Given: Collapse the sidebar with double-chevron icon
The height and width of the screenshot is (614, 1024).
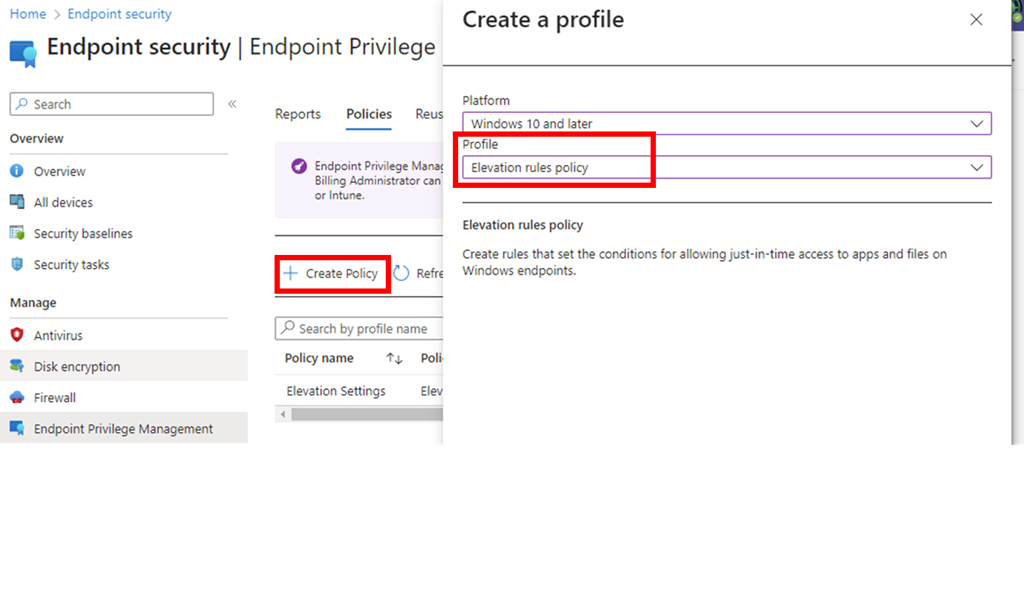Looking at the screenshot, I should click(232, 104).
